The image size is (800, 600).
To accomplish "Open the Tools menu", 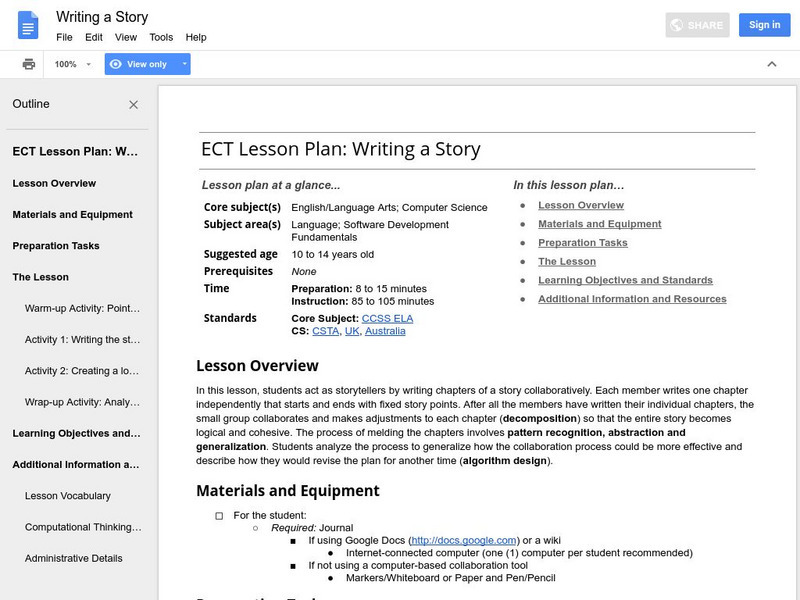I will (x=161, y=37).
